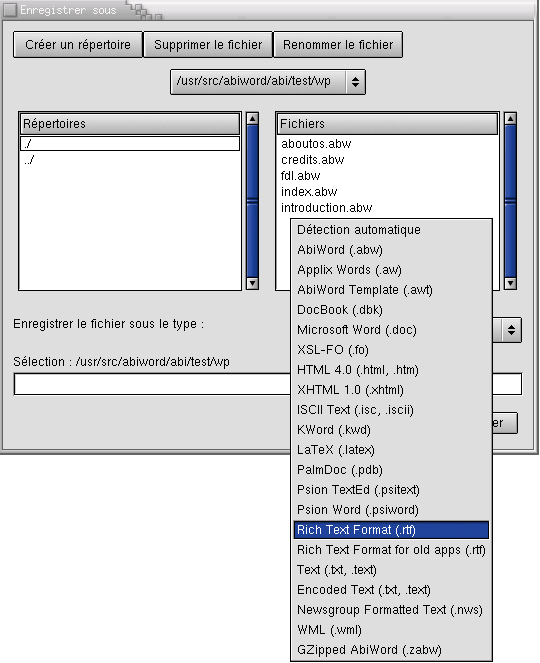Image resolution: width=540 pixels, height=663 pixels.
Task: Click the Fichiers column header
Action: [387, 124]
